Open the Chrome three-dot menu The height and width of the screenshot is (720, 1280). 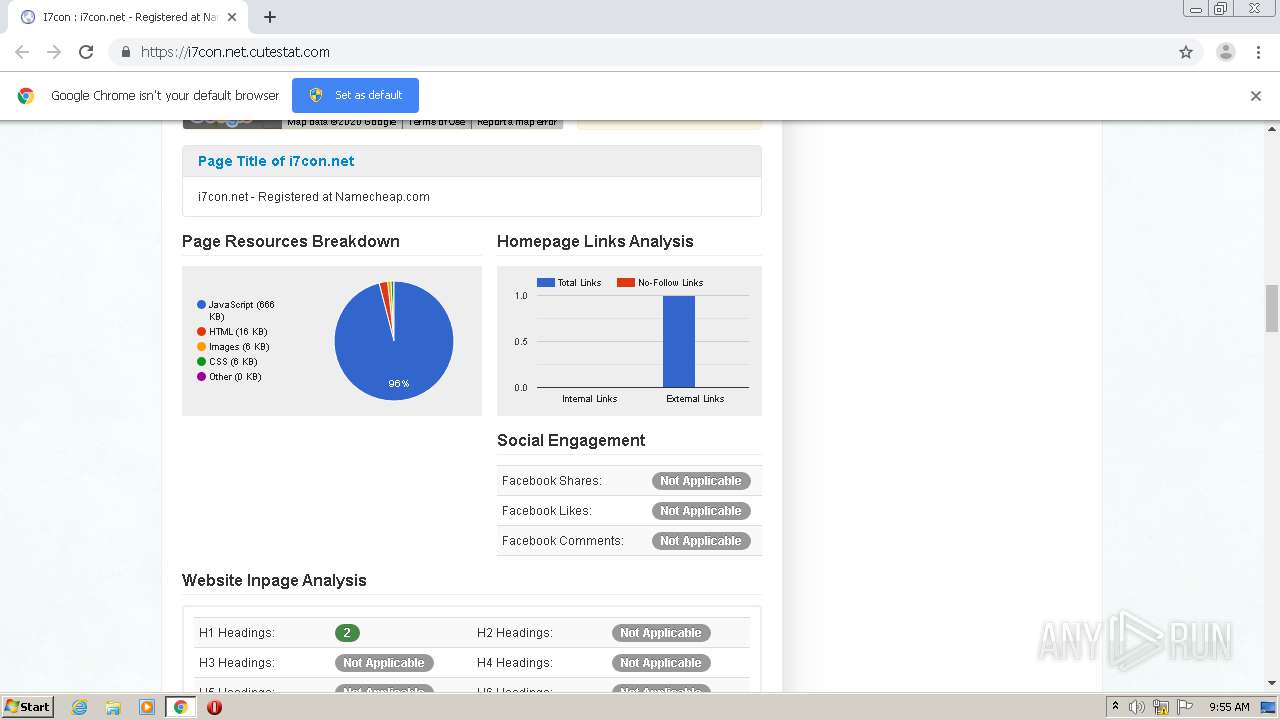click(x=1258, y=52)
